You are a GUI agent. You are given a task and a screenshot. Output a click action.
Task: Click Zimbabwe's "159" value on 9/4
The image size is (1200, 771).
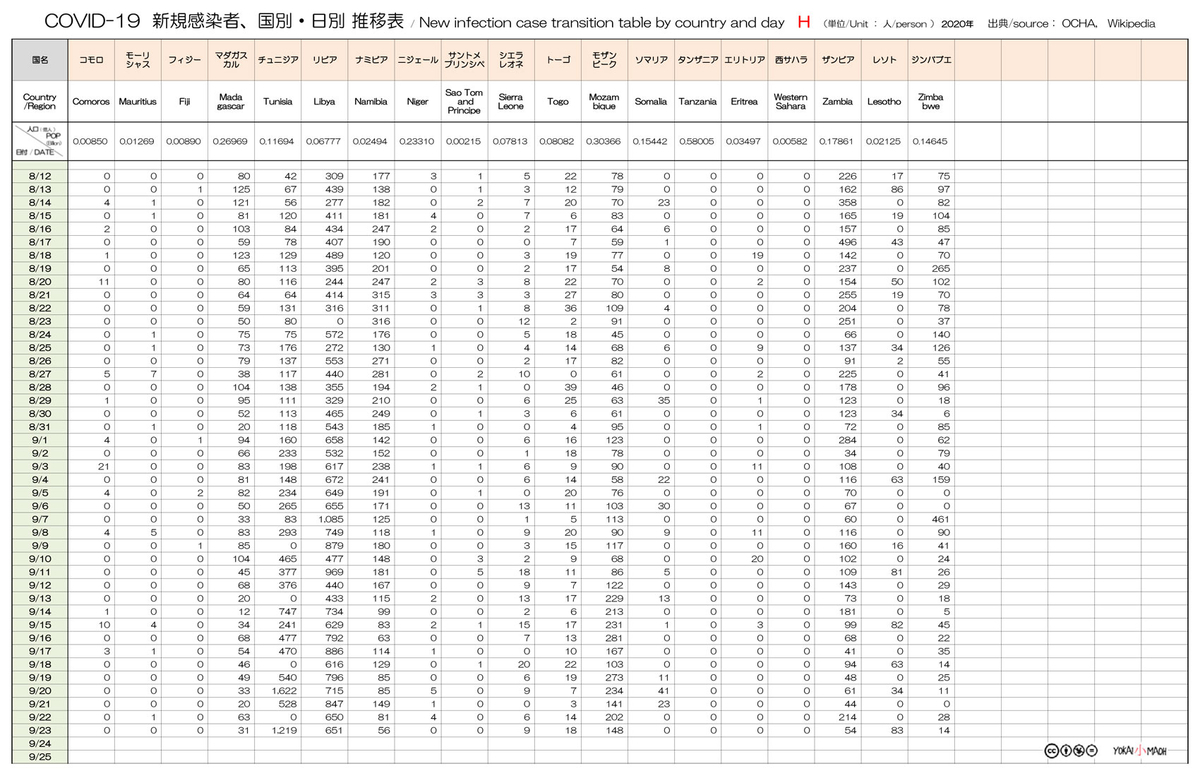click(x=941, y=480)
